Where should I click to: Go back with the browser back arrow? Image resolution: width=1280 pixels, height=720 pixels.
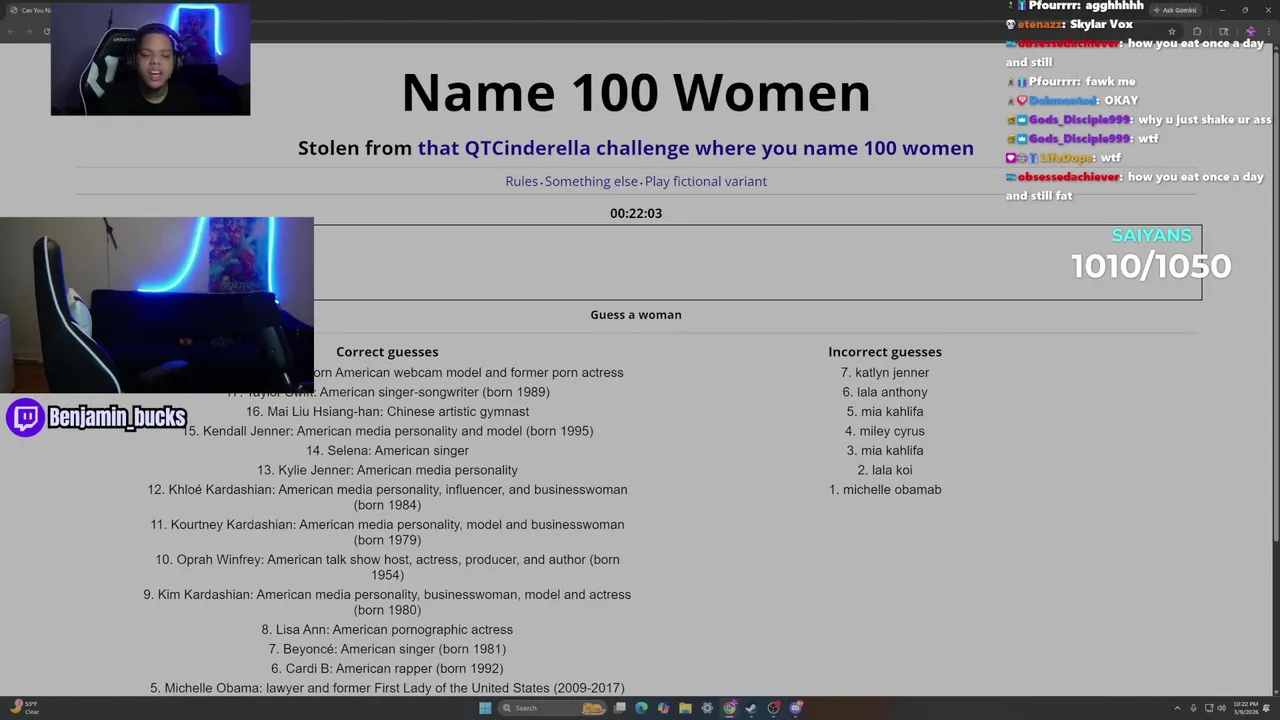tap(11, 31)
